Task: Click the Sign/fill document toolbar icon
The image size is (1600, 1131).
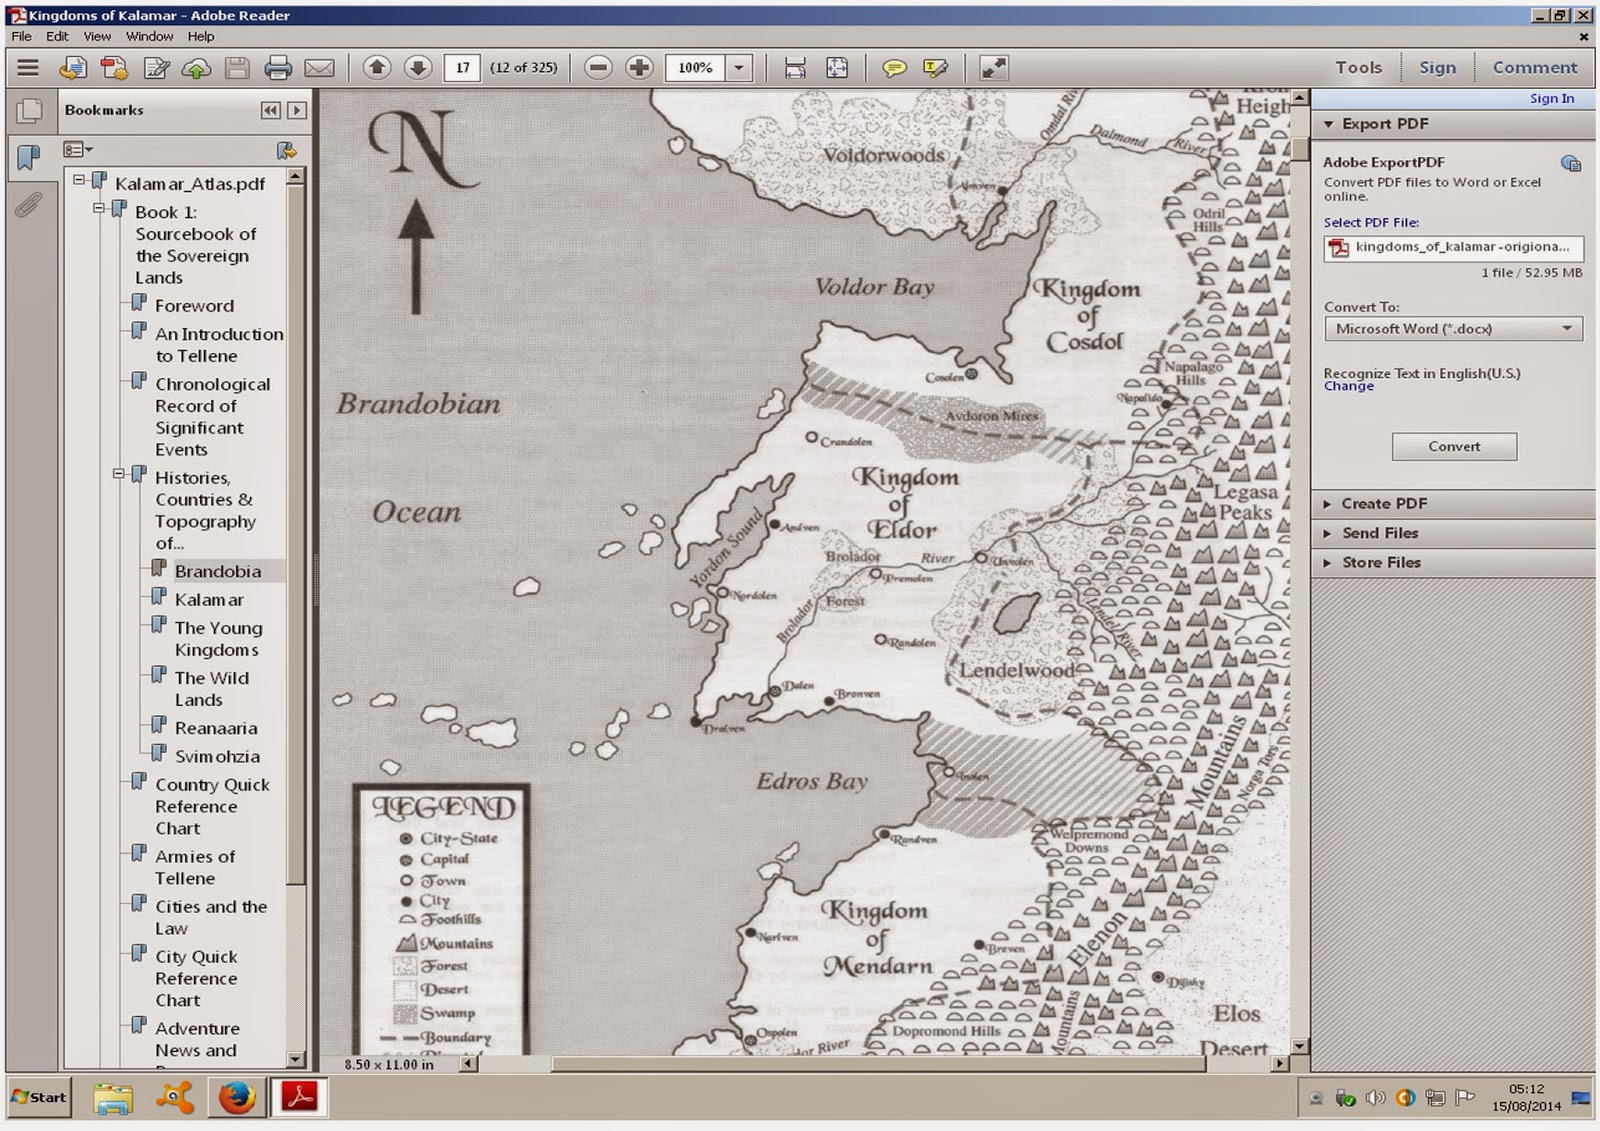Action: coord(156,68)
